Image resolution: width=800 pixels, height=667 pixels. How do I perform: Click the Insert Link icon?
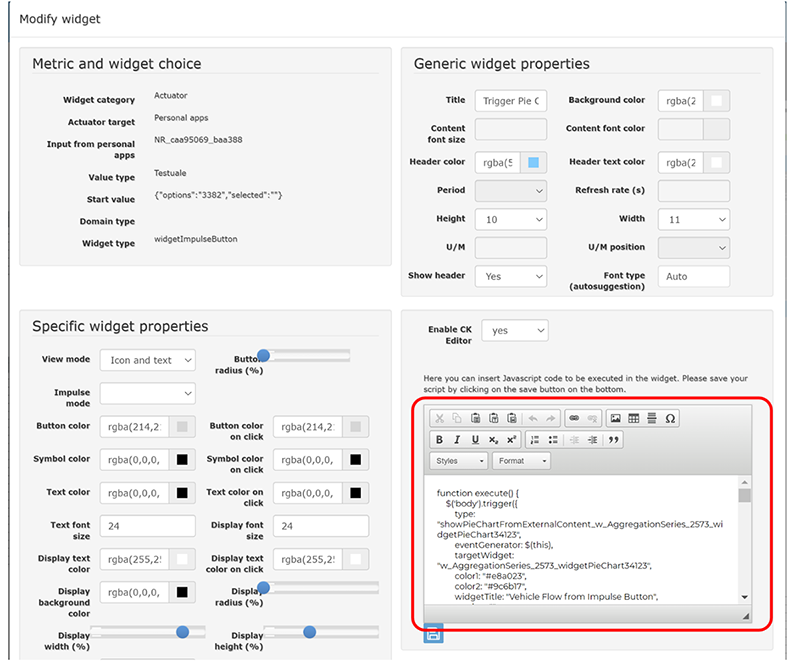pyautogui.click(x=574, y=419)
